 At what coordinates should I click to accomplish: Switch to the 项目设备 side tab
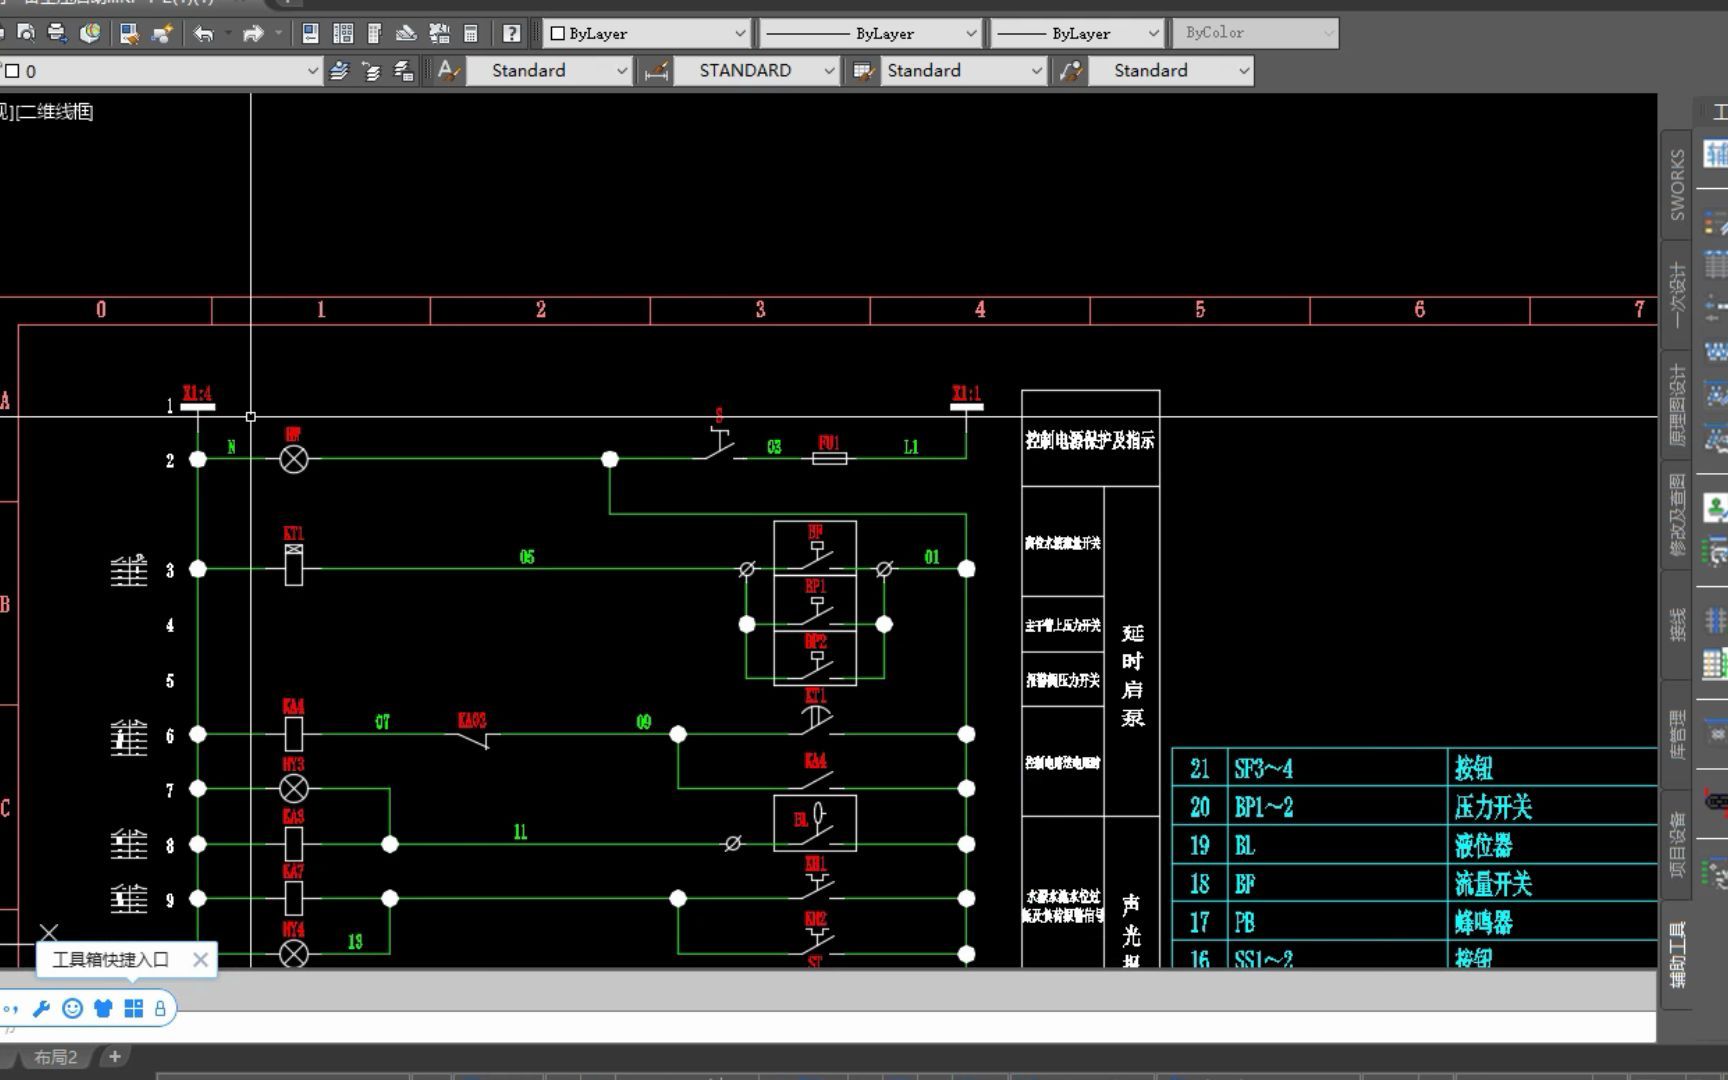(1677, 845)
